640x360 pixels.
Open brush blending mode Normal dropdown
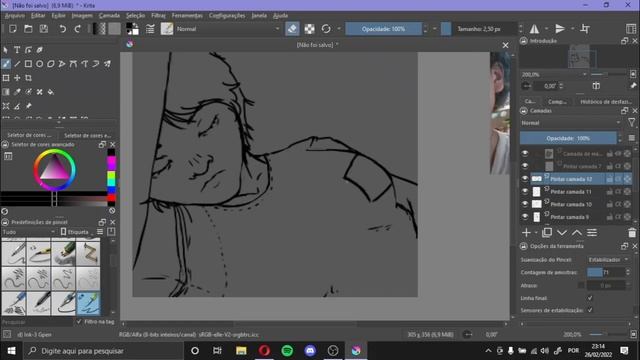(228, 29)
